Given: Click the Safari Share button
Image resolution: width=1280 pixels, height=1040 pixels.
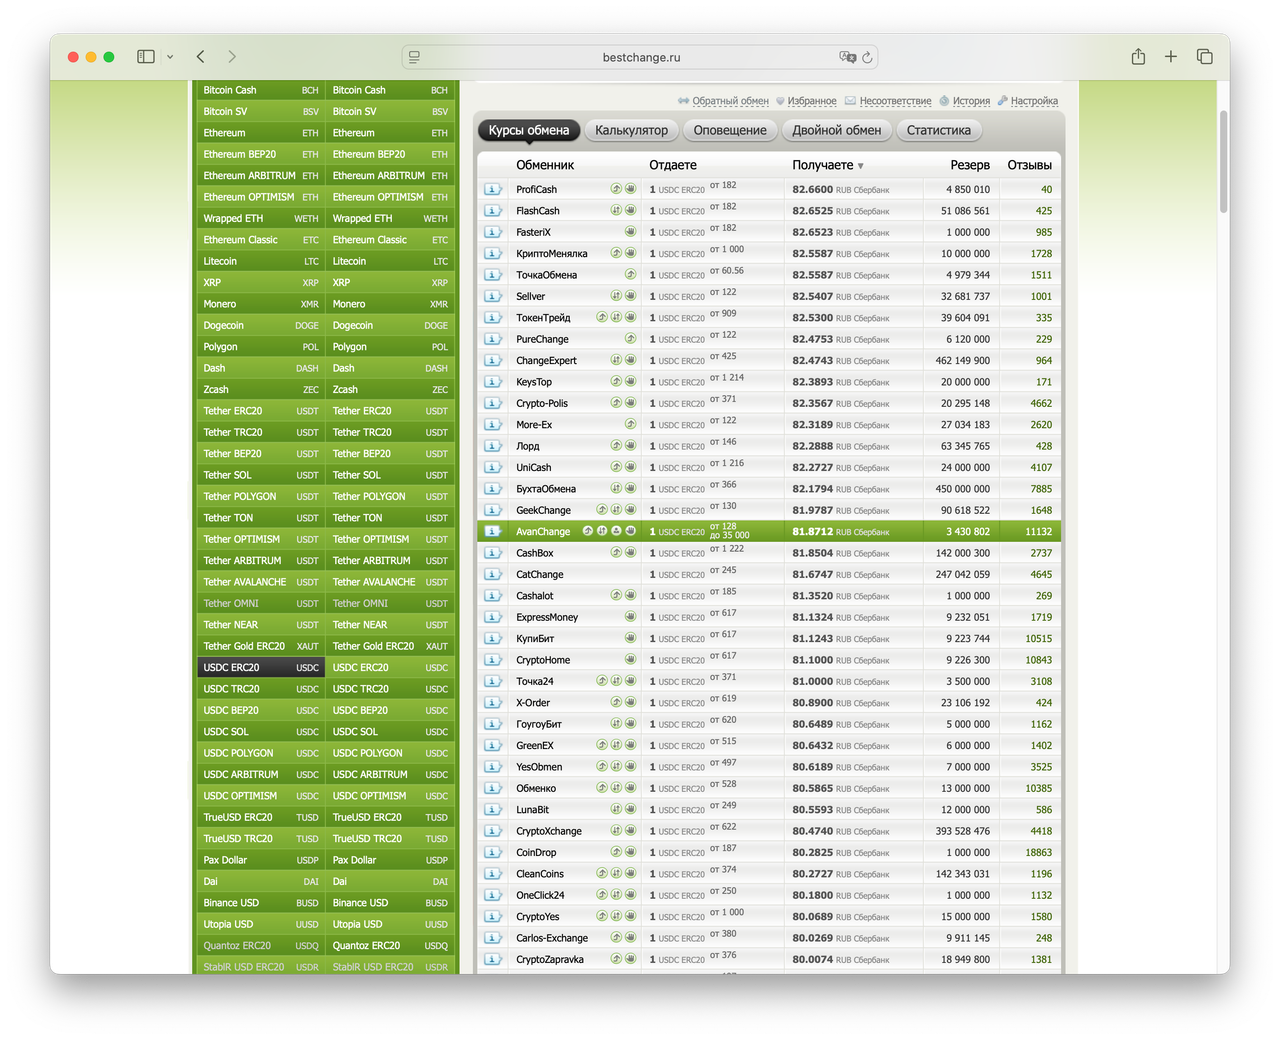Looking at the screenshot, I should pyautogui.click(x=1138, y=57).
